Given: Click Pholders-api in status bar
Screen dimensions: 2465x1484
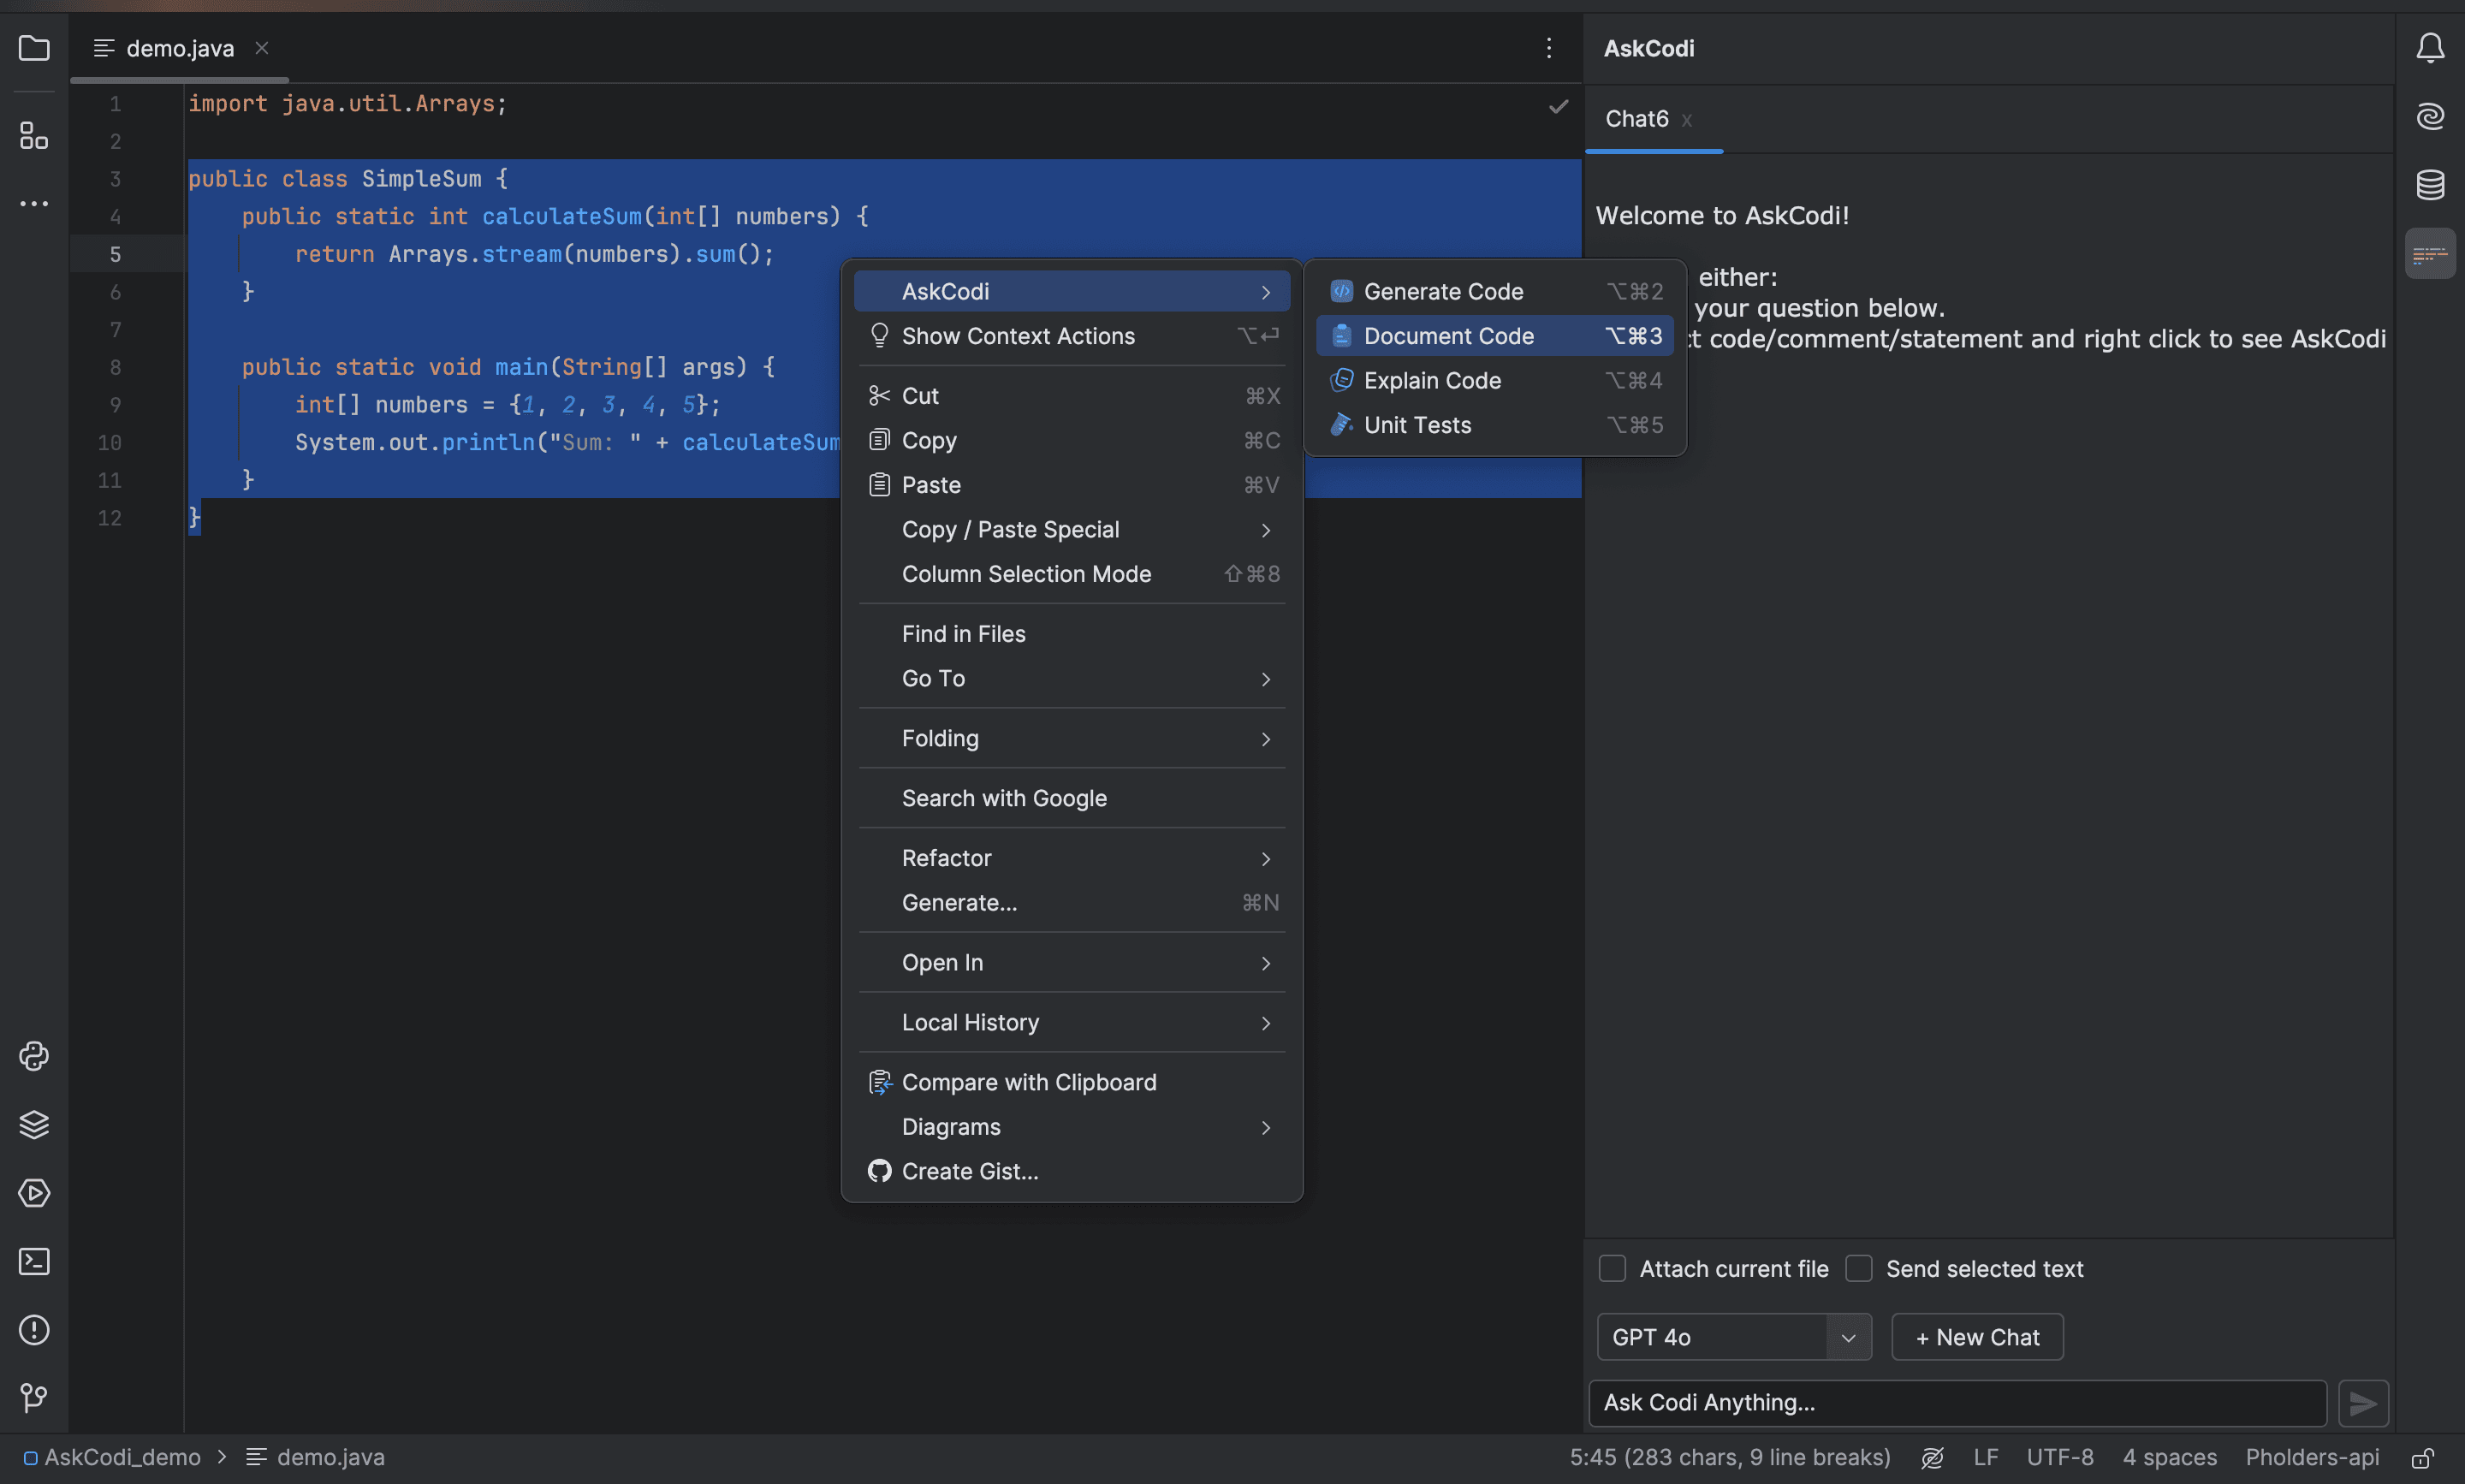Looking at the screenshot, I should (2312, 1458).
